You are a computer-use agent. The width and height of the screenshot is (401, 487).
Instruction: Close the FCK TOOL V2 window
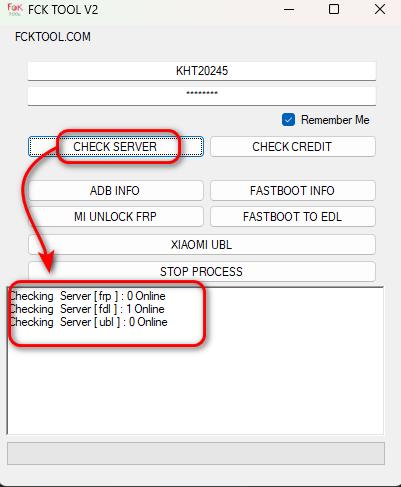[380, 9]
